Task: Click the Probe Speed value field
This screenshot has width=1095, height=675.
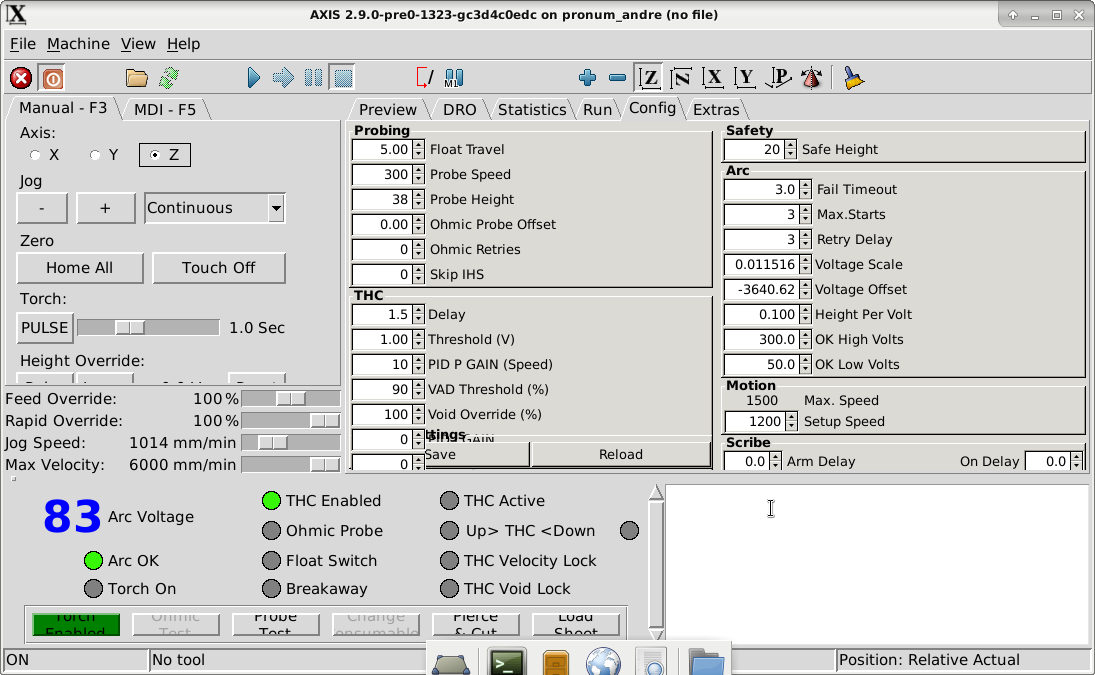Action: pos(382,175)
